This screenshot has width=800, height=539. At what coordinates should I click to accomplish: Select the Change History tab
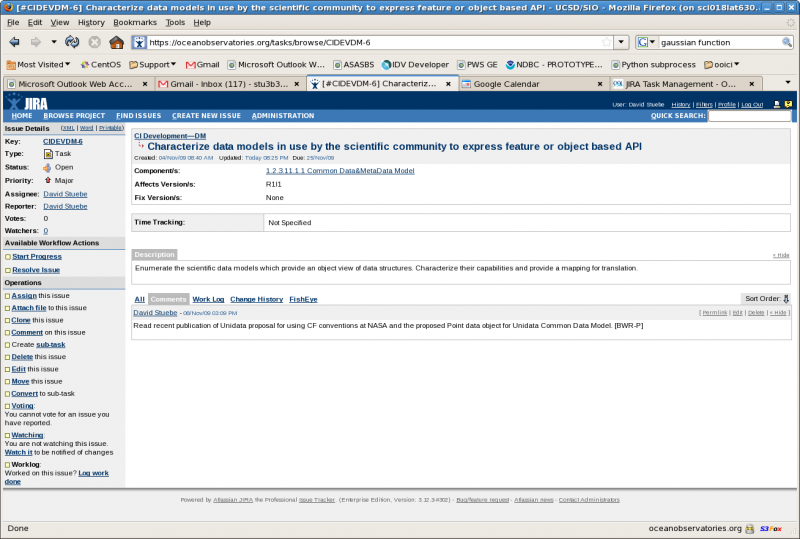[256, 299]
